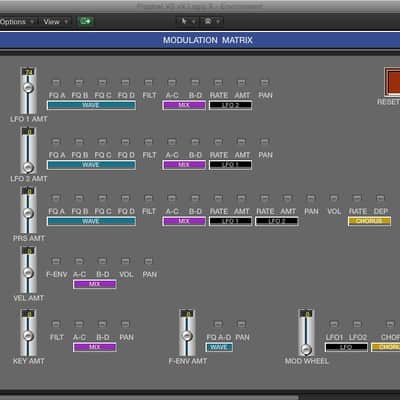
Task: Toggle FILT button in KEY AMT section
Action: tap(56, 324)
